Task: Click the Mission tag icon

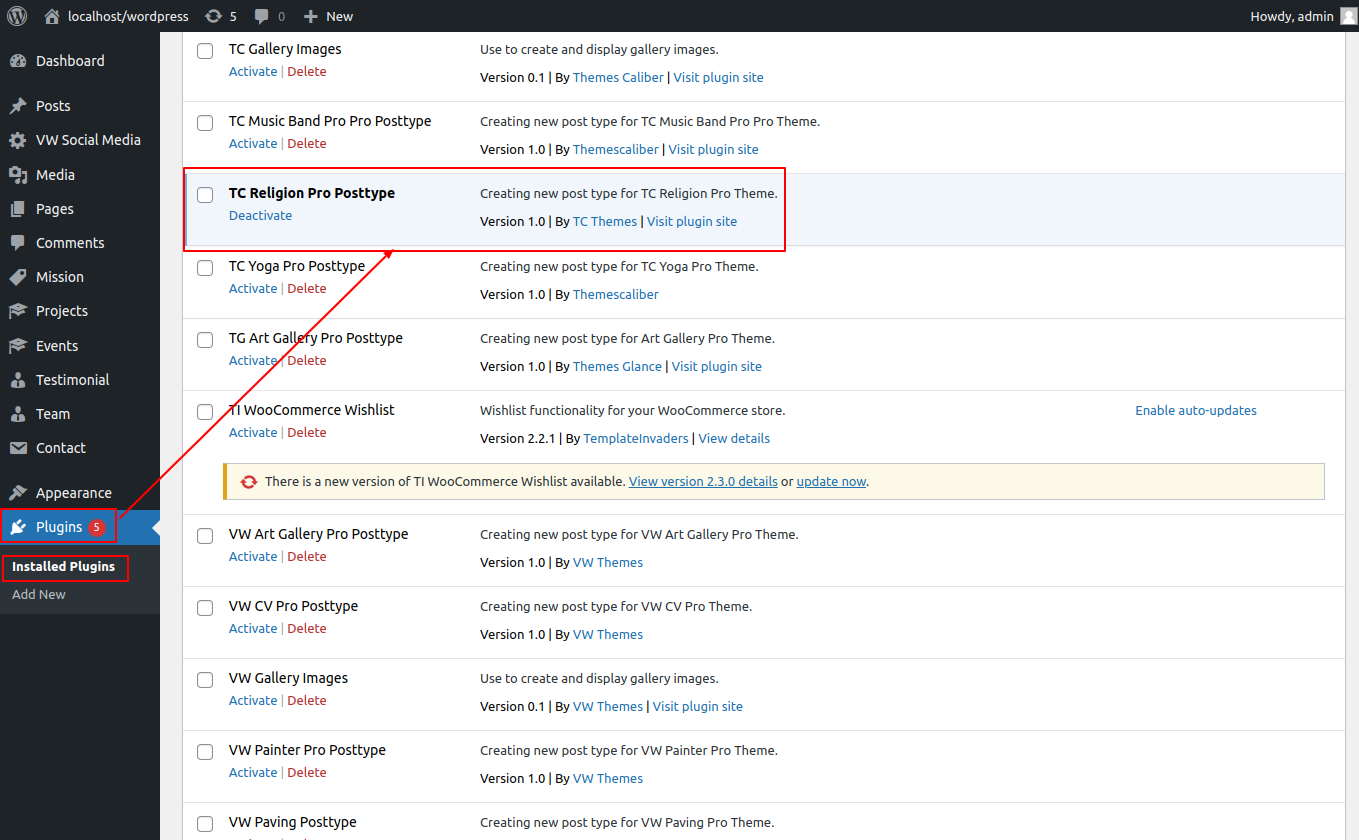Action: point(18,277)
